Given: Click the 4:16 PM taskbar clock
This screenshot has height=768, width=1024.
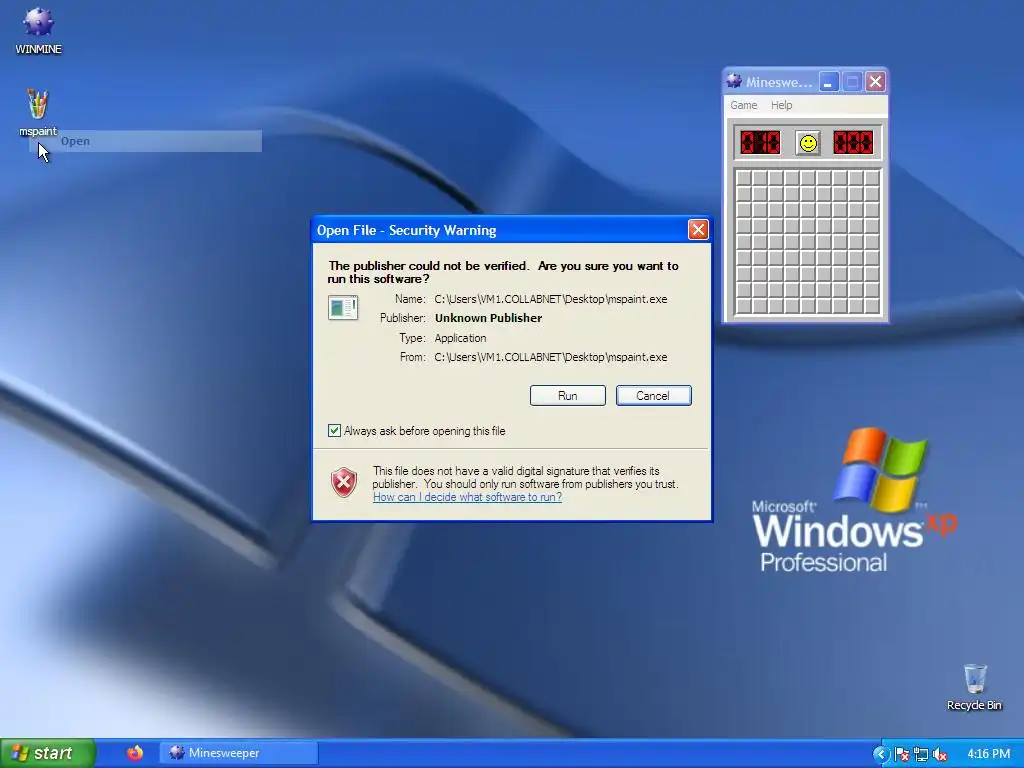Looking at the screenshot, I should (988, 754).
